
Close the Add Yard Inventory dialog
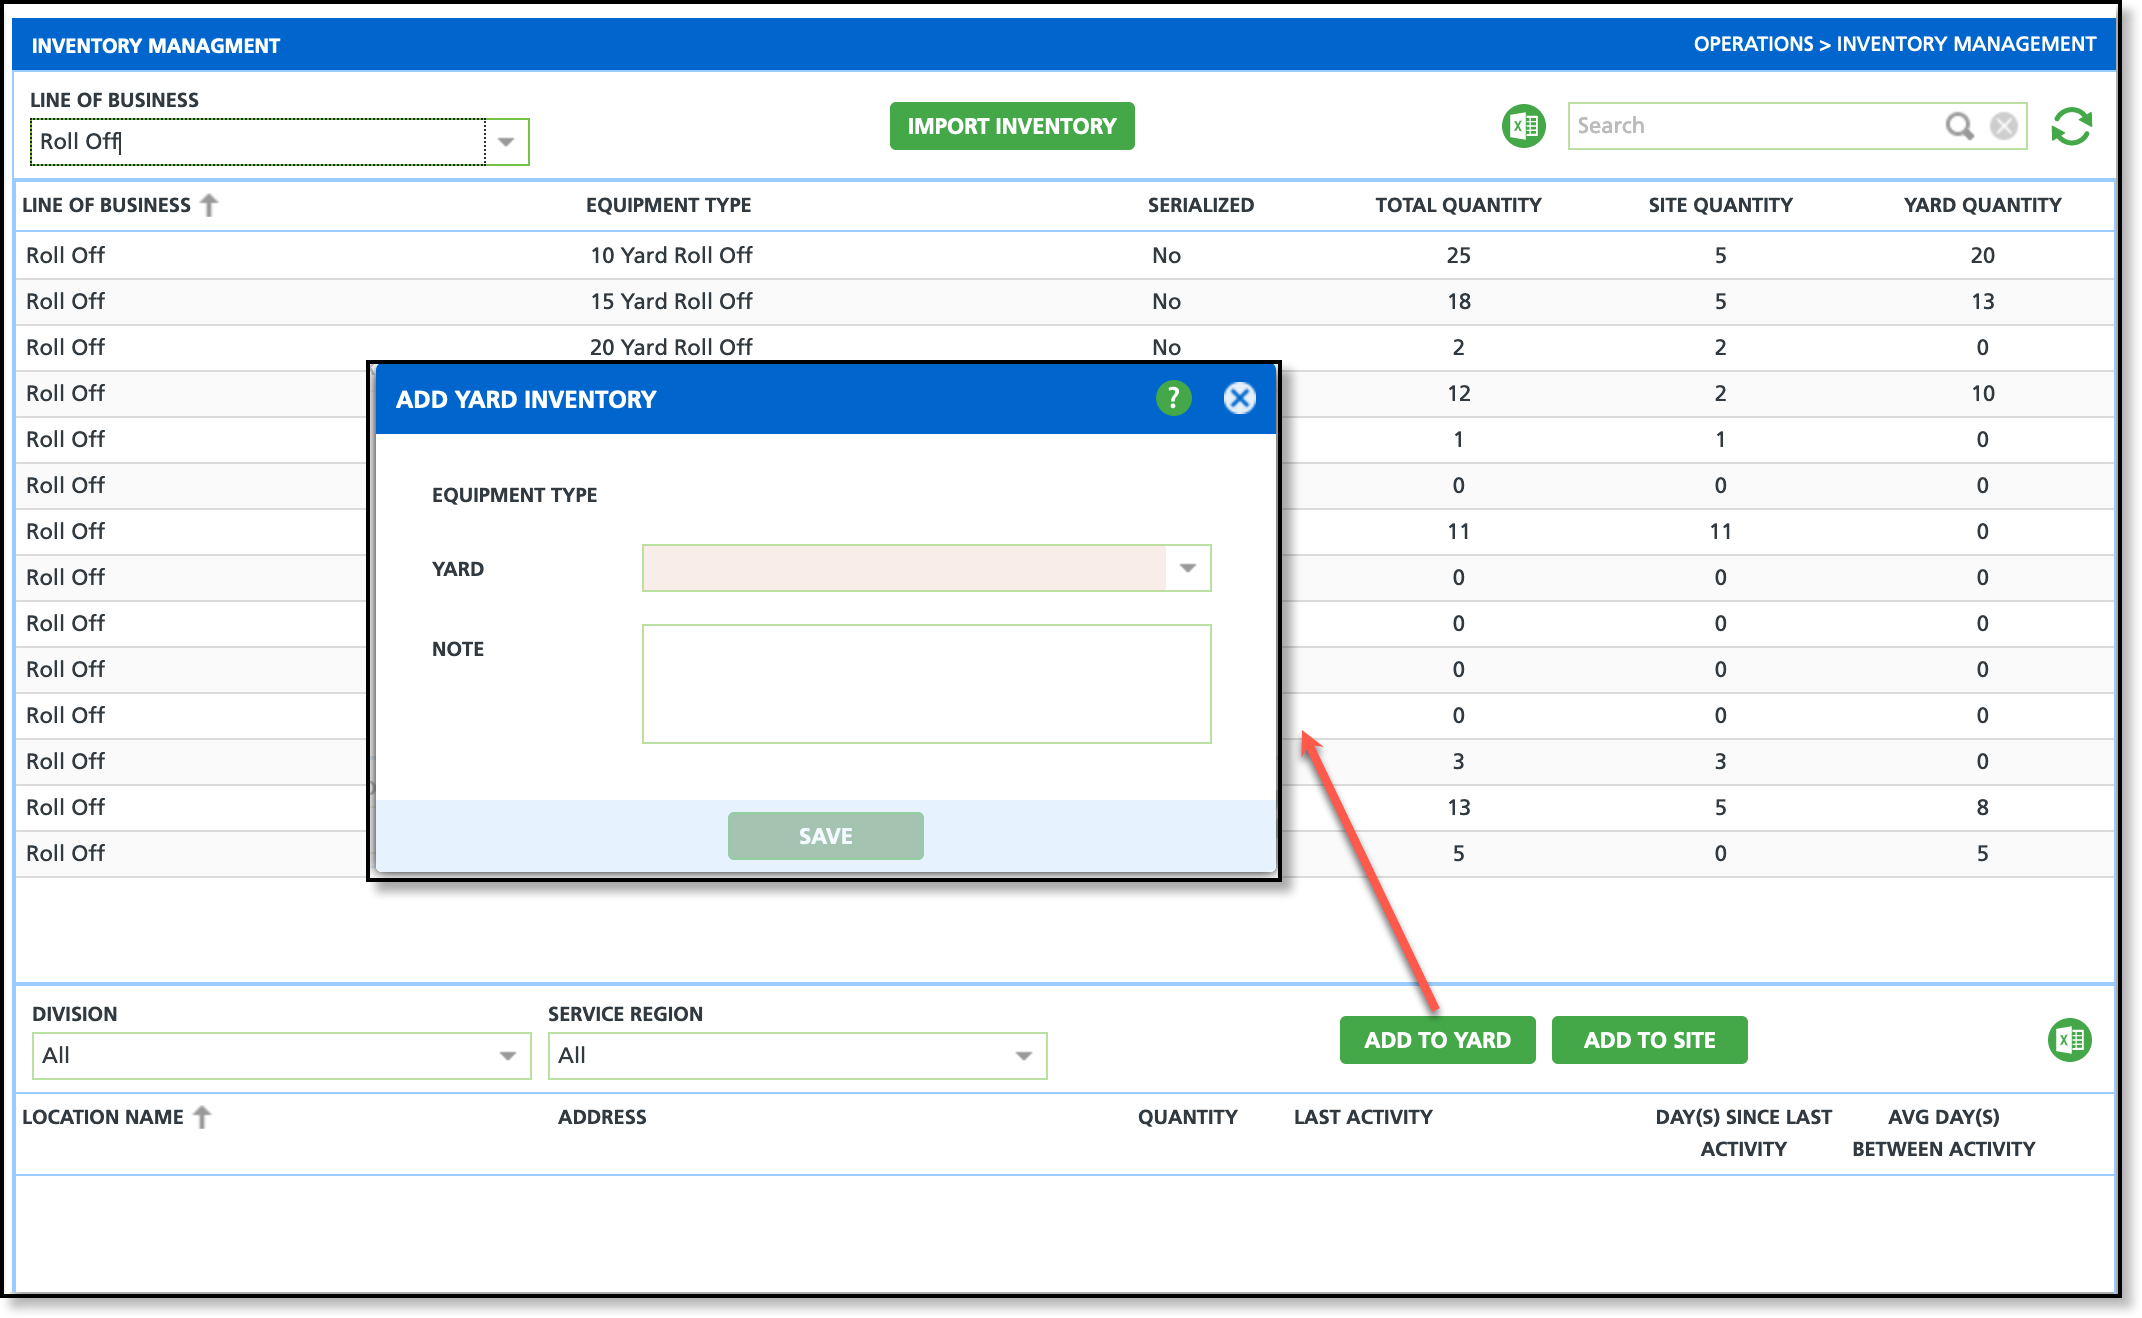click(1239, 398)
